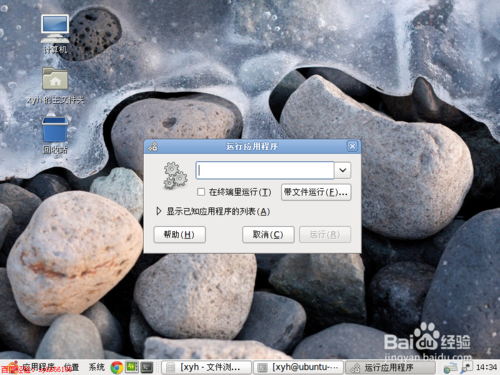This screenshot has width=500, height=375.
Task: Select the 运行应用程序 taskbar button
Action: (x=391, y=368)
